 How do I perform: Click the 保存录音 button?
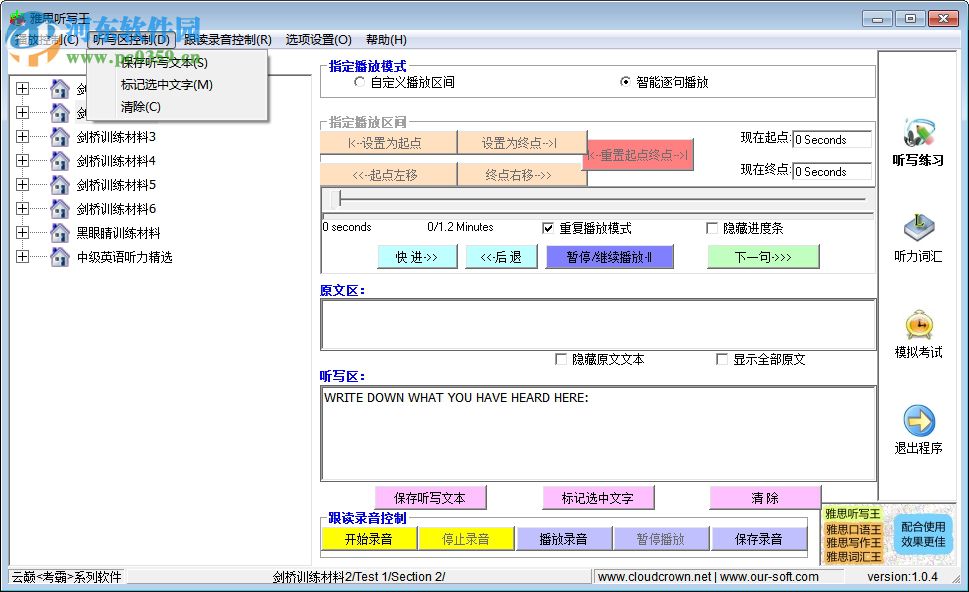(x=759, y=539)
